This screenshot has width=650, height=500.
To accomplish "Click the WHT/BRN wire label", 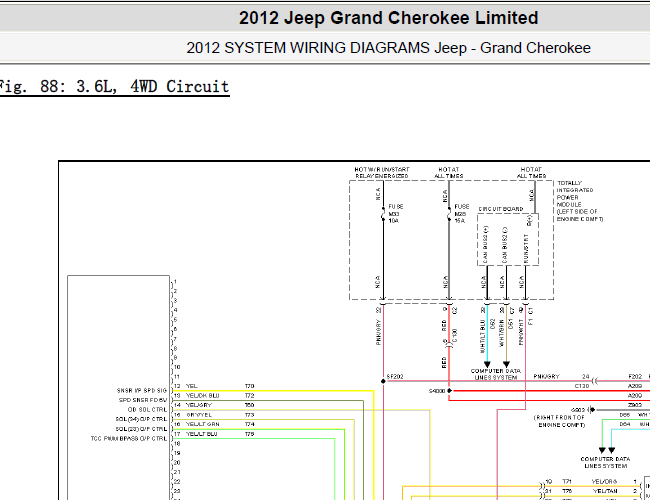I will (502, 333).
